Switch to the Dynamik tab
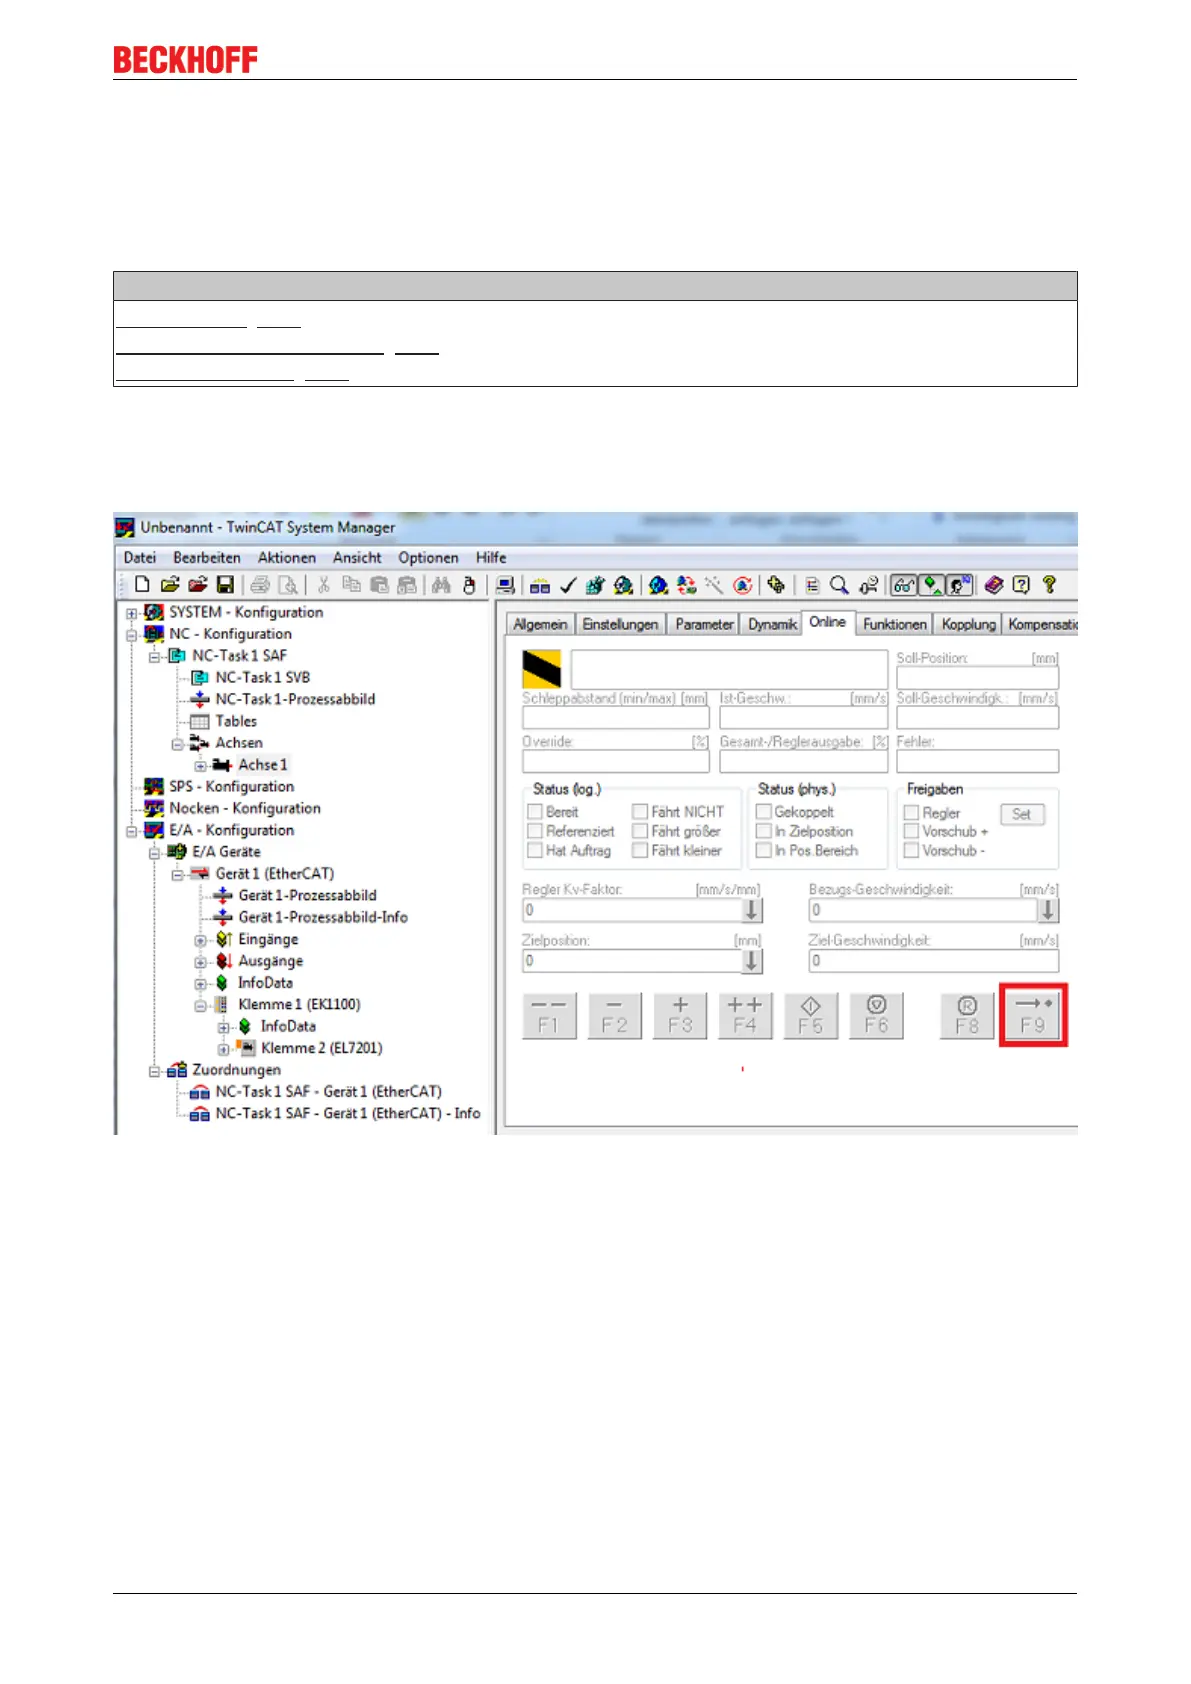Screen dimensions: 1191x1684 (x=772, y=624)
